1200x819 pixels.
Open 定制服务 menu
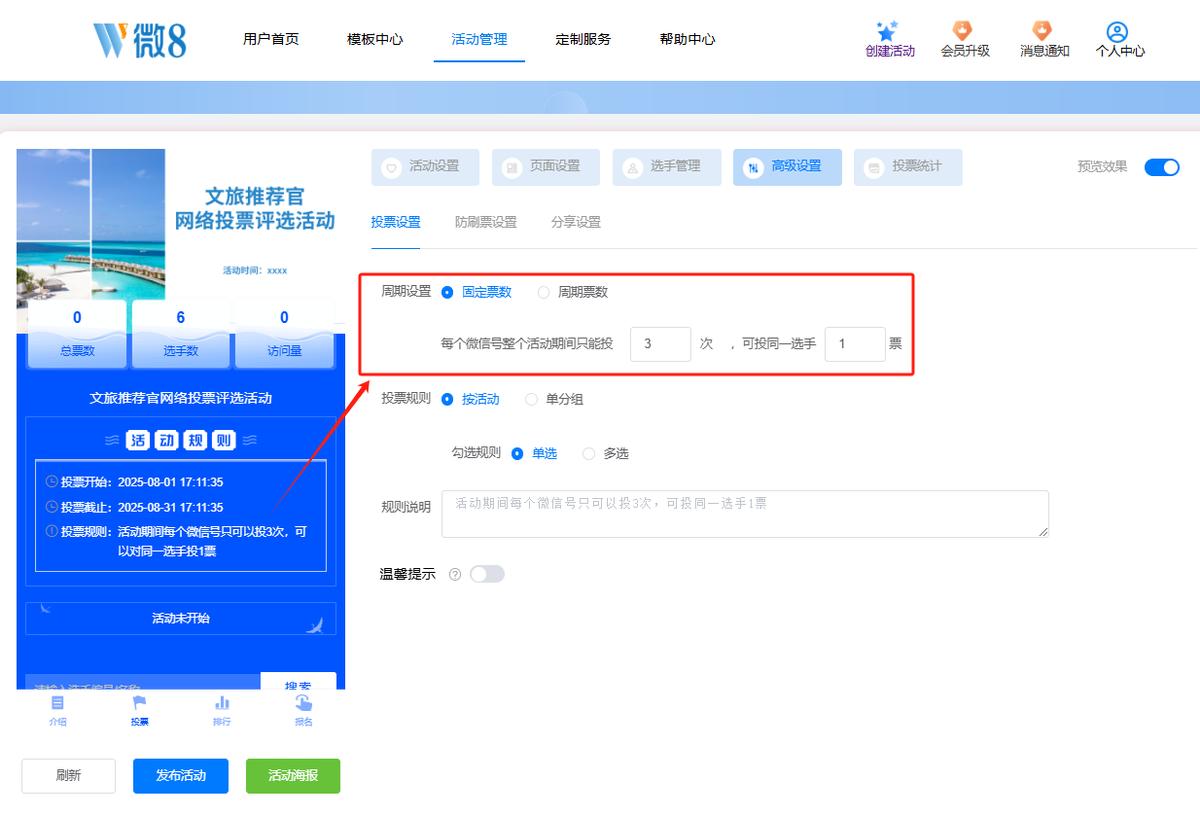coord(583,39)
